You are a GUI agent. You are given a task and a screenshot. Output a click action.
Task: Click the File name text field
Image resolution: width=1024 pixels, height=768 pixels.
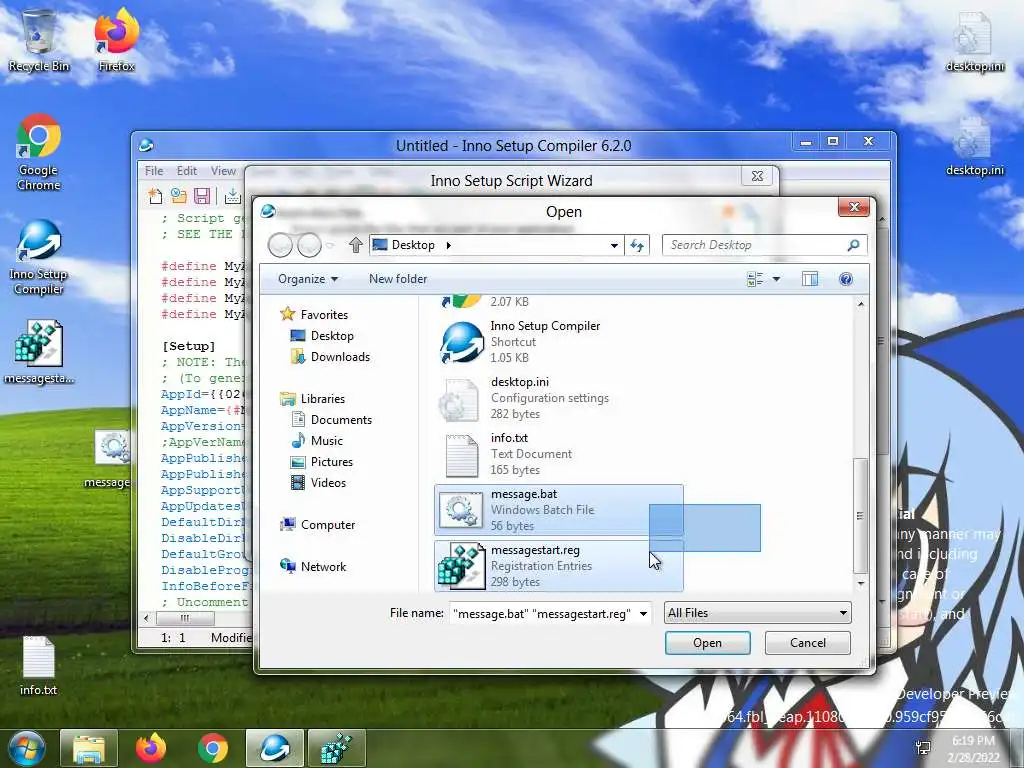click(543, 613)
